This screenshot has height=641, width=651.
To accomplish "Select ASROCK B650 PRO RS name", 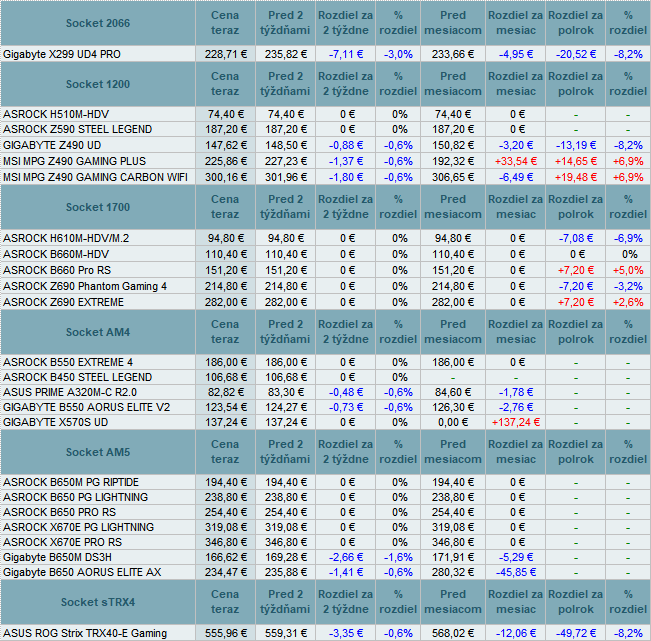I will click(x=60, y=512).
